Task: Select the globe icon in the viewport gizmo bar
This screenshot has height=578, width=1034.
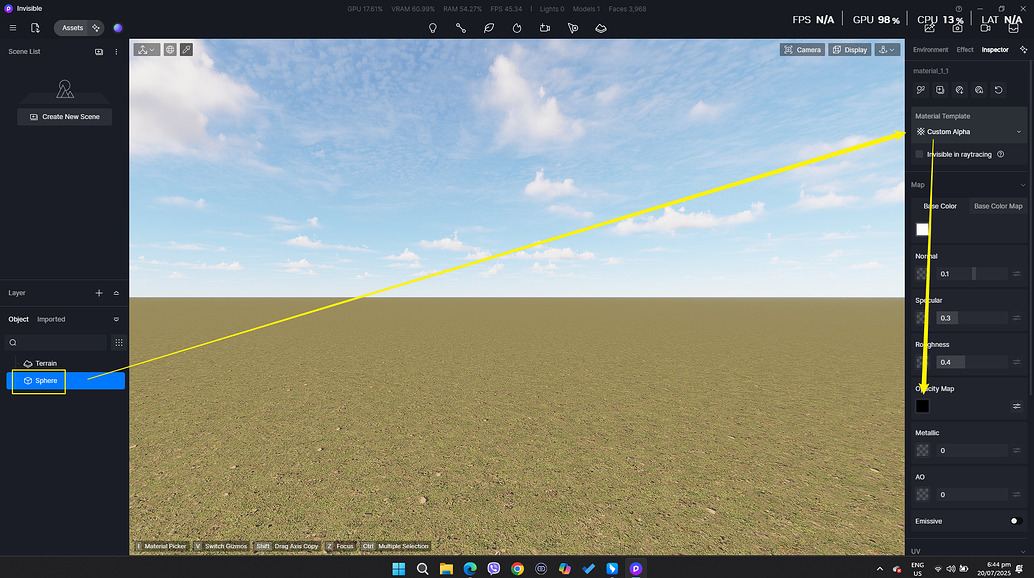Action: pyautogui.click(x=170, y=48)
